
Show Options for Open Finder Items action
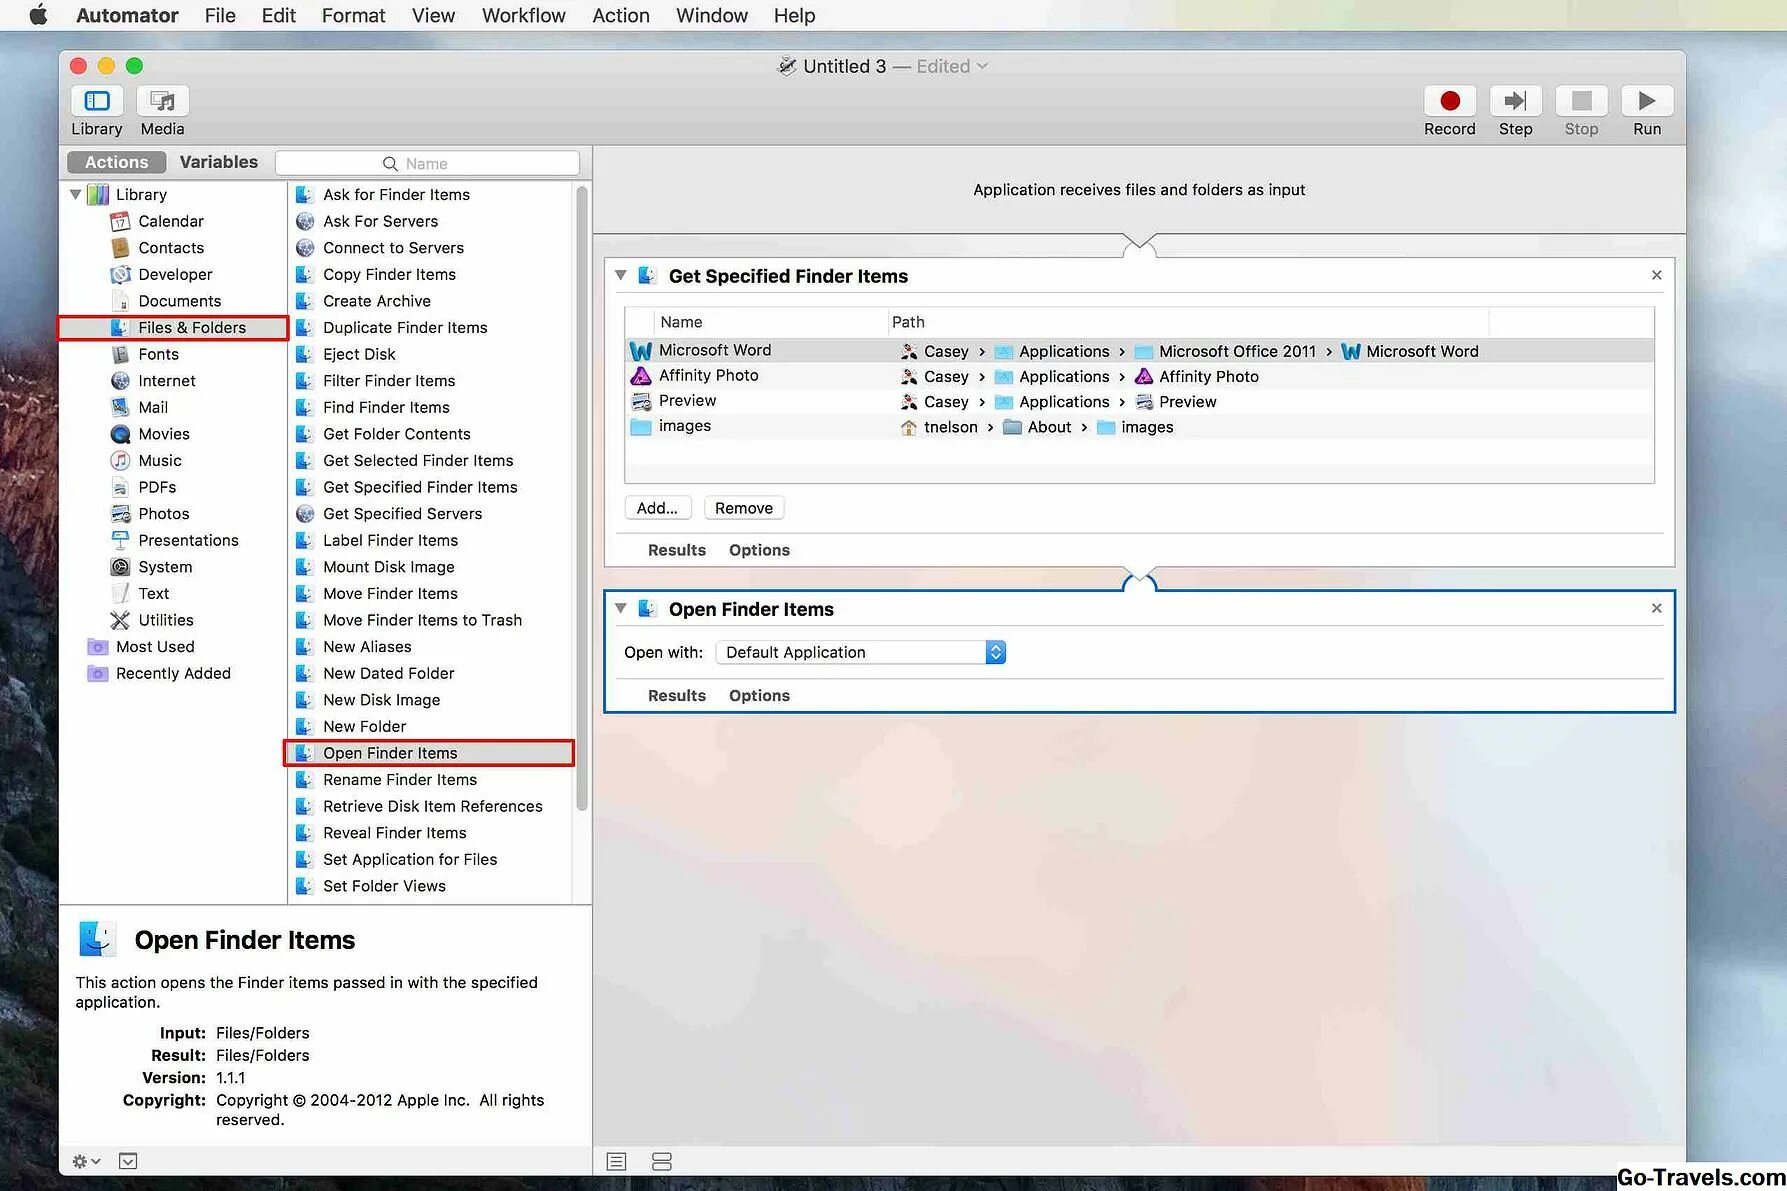759,695
